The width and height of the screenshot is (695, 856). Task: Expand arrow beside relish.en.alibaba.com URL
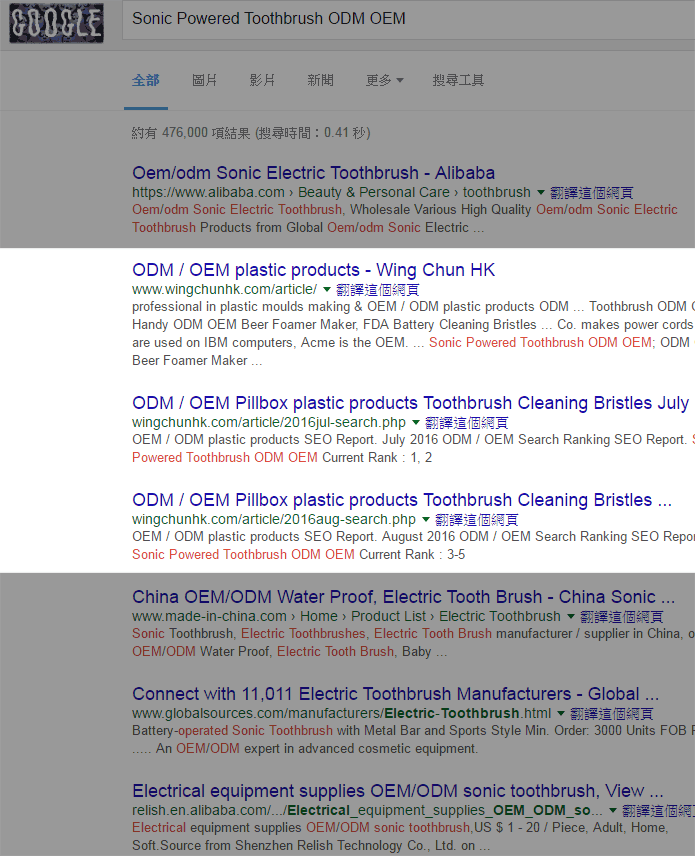[x=613, y=810]
